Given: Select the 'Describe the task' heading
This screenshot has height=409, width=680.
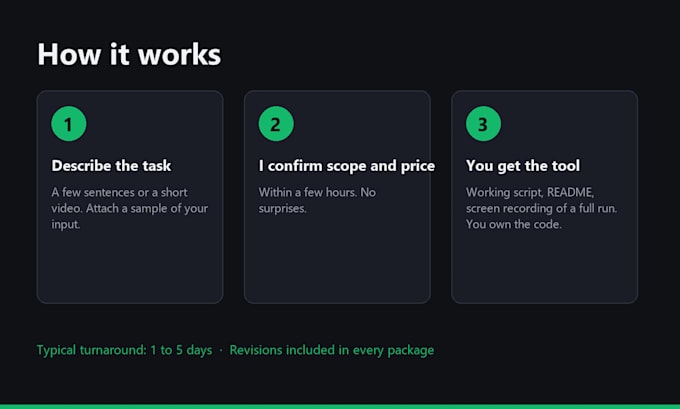Looking at the screenshot, I should pyautogui.click(x=111, y=166).
